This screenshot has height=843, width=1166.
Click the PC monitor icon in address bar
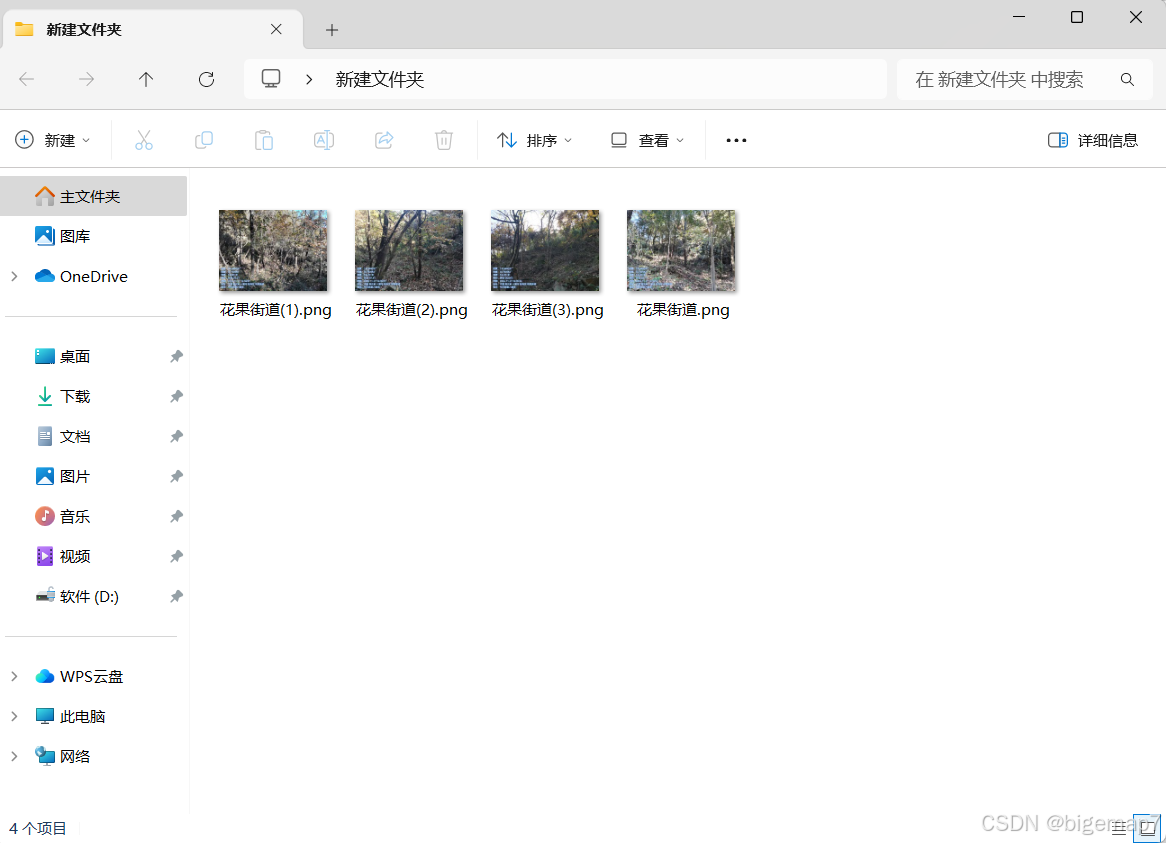(x=271, y=79)
